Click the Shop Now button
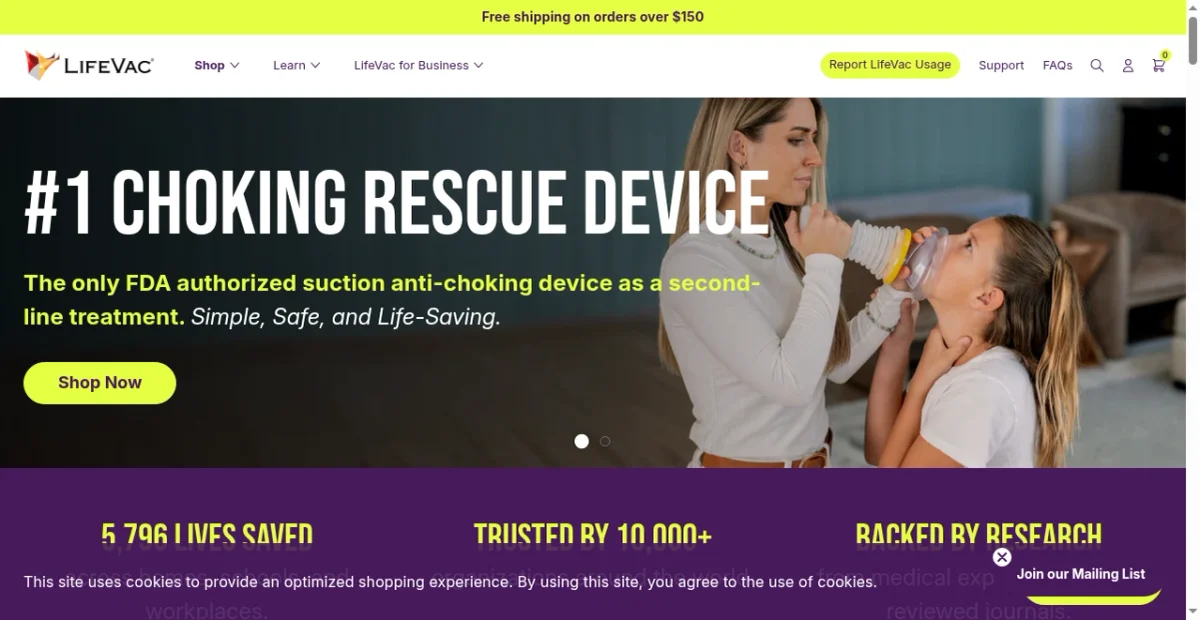Image resolution: width=1200 pixels, height=620 pixels. tap(100, 383)
